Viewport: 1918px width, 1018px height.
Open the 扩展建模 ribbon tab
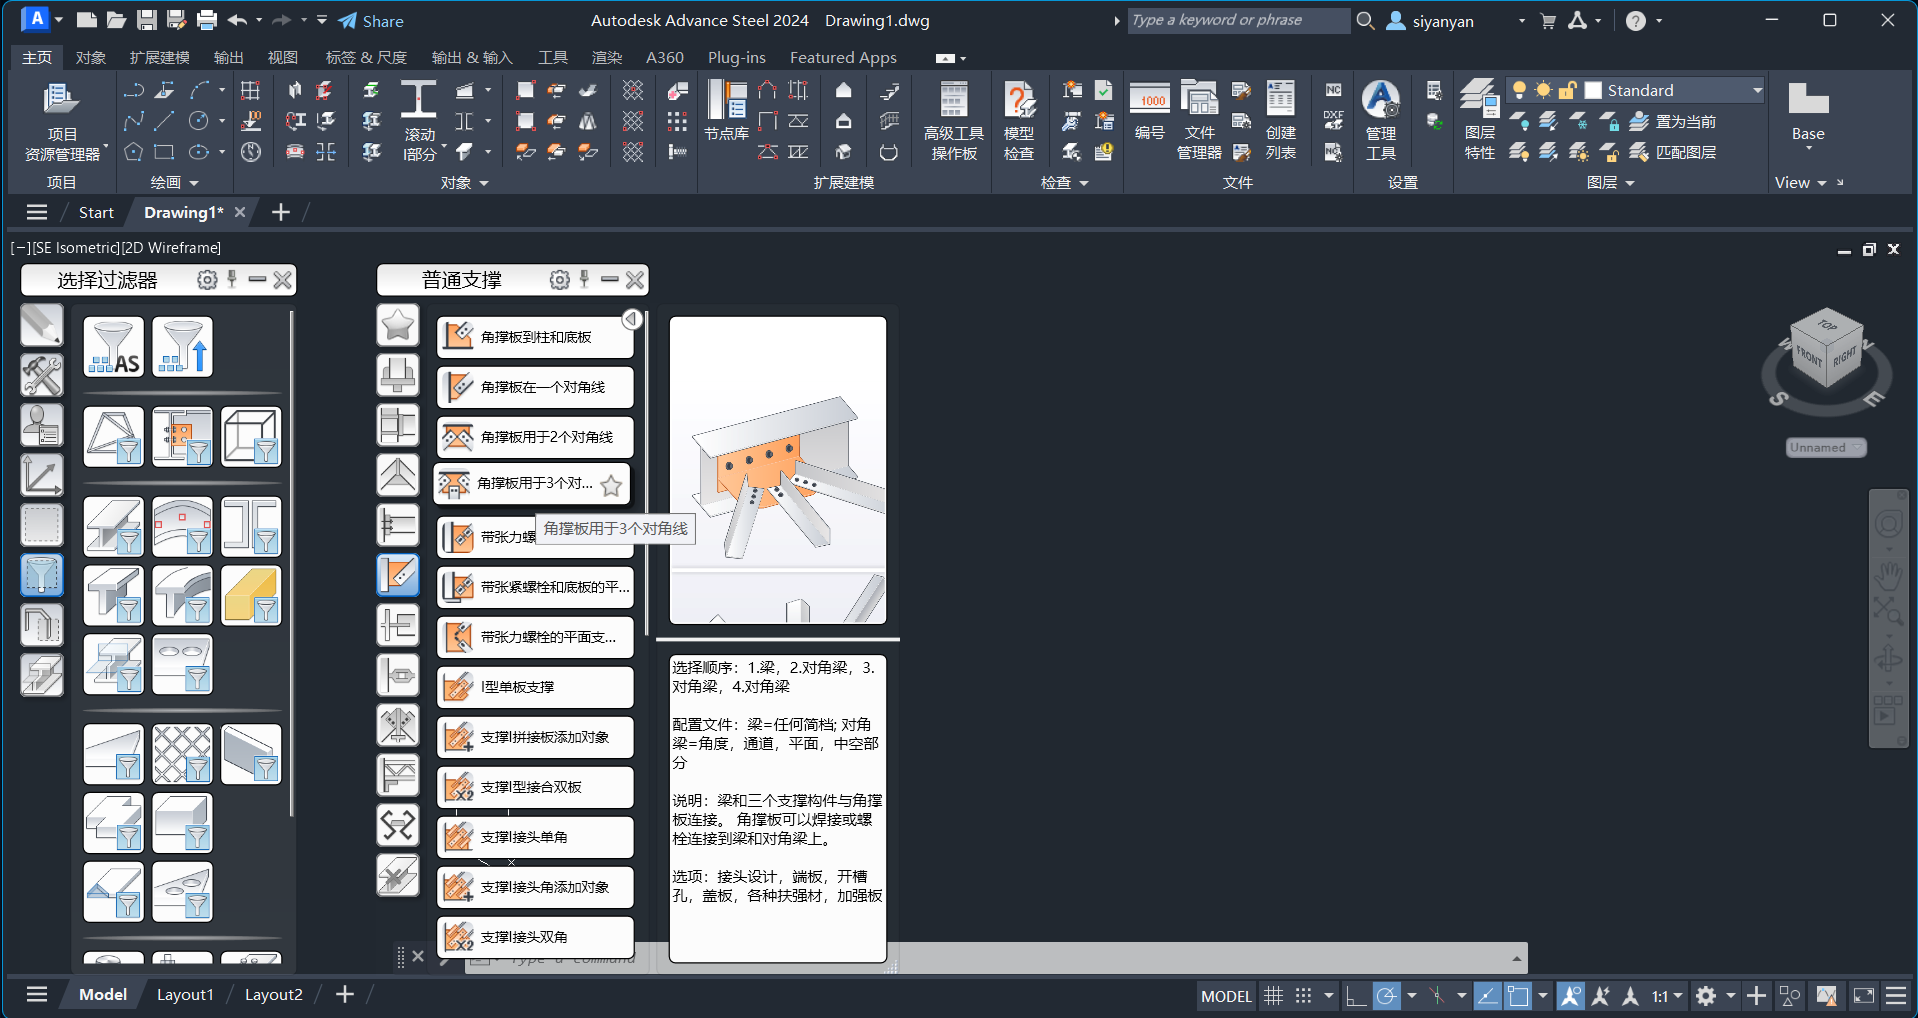coord(159,58)
